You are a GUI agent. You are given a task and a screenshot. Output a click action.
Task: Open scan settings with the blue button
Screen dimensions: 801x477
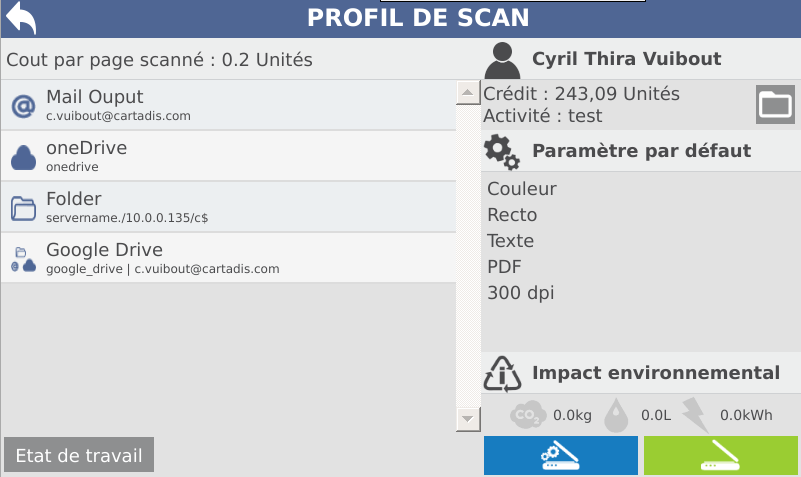560,455
